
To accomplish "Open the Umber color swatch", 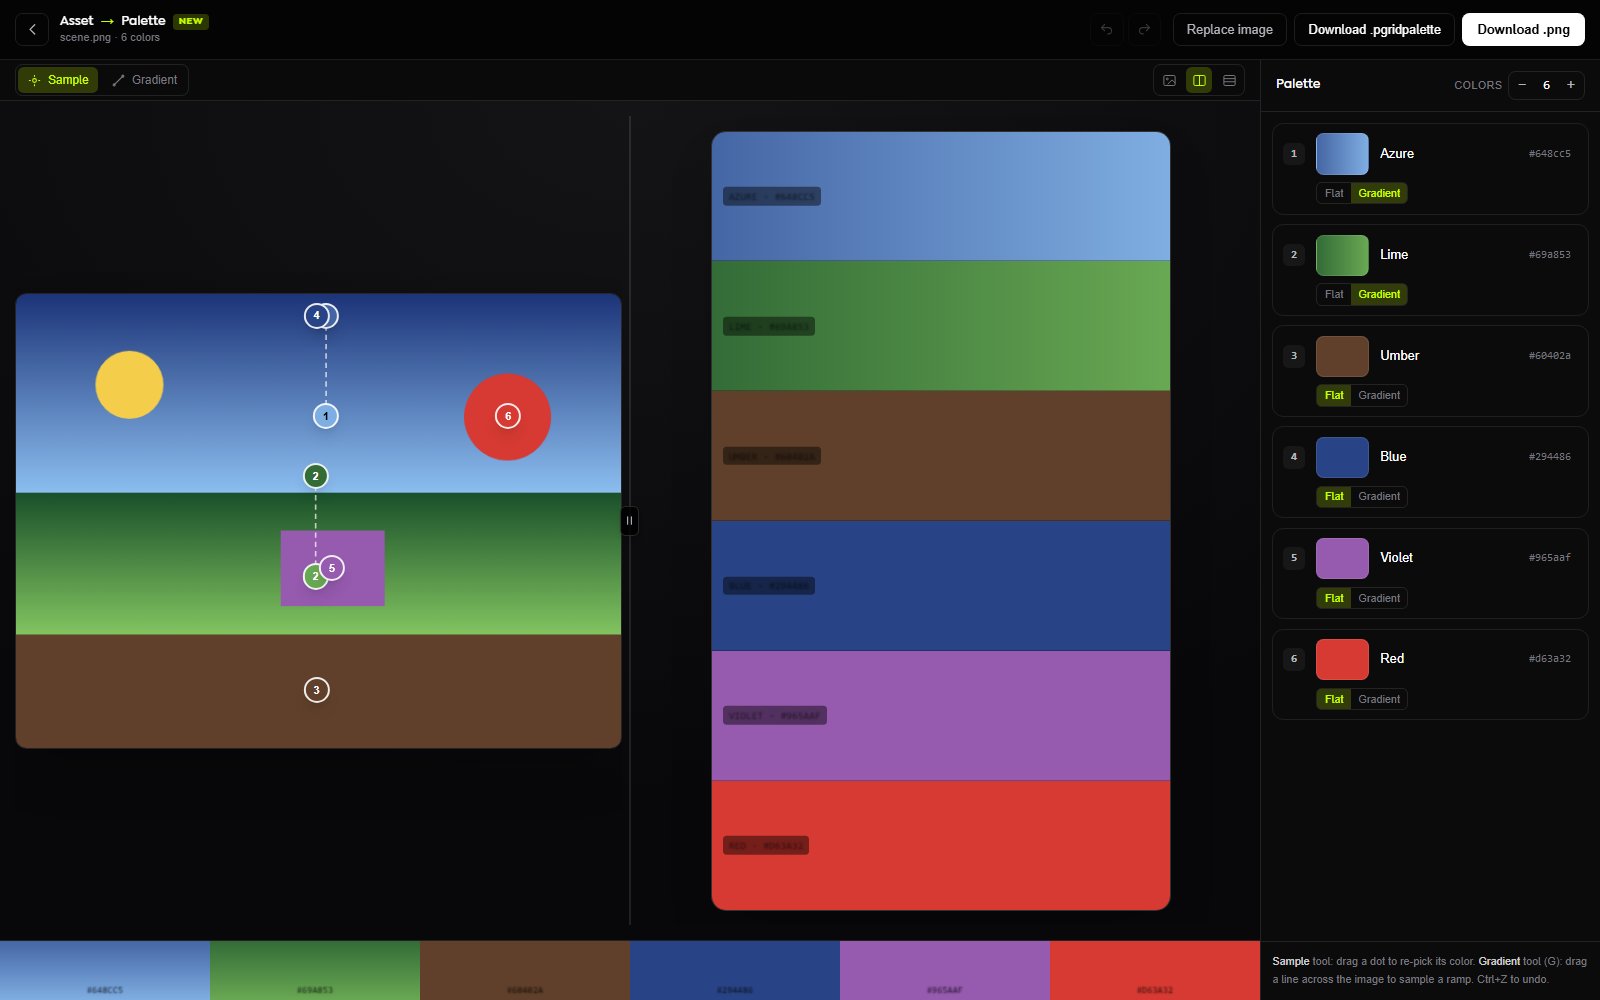I will 1342,356.
